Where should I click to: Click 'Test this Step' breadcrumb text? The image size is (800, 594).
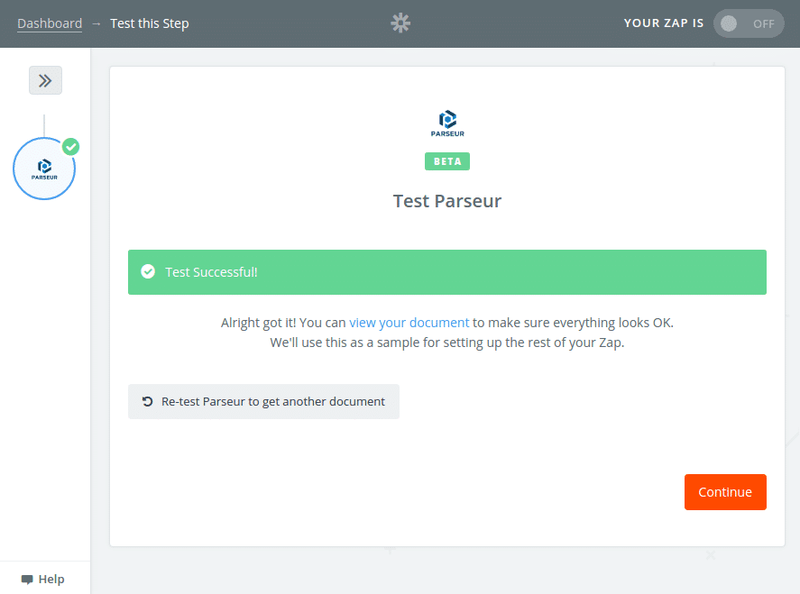149,23
